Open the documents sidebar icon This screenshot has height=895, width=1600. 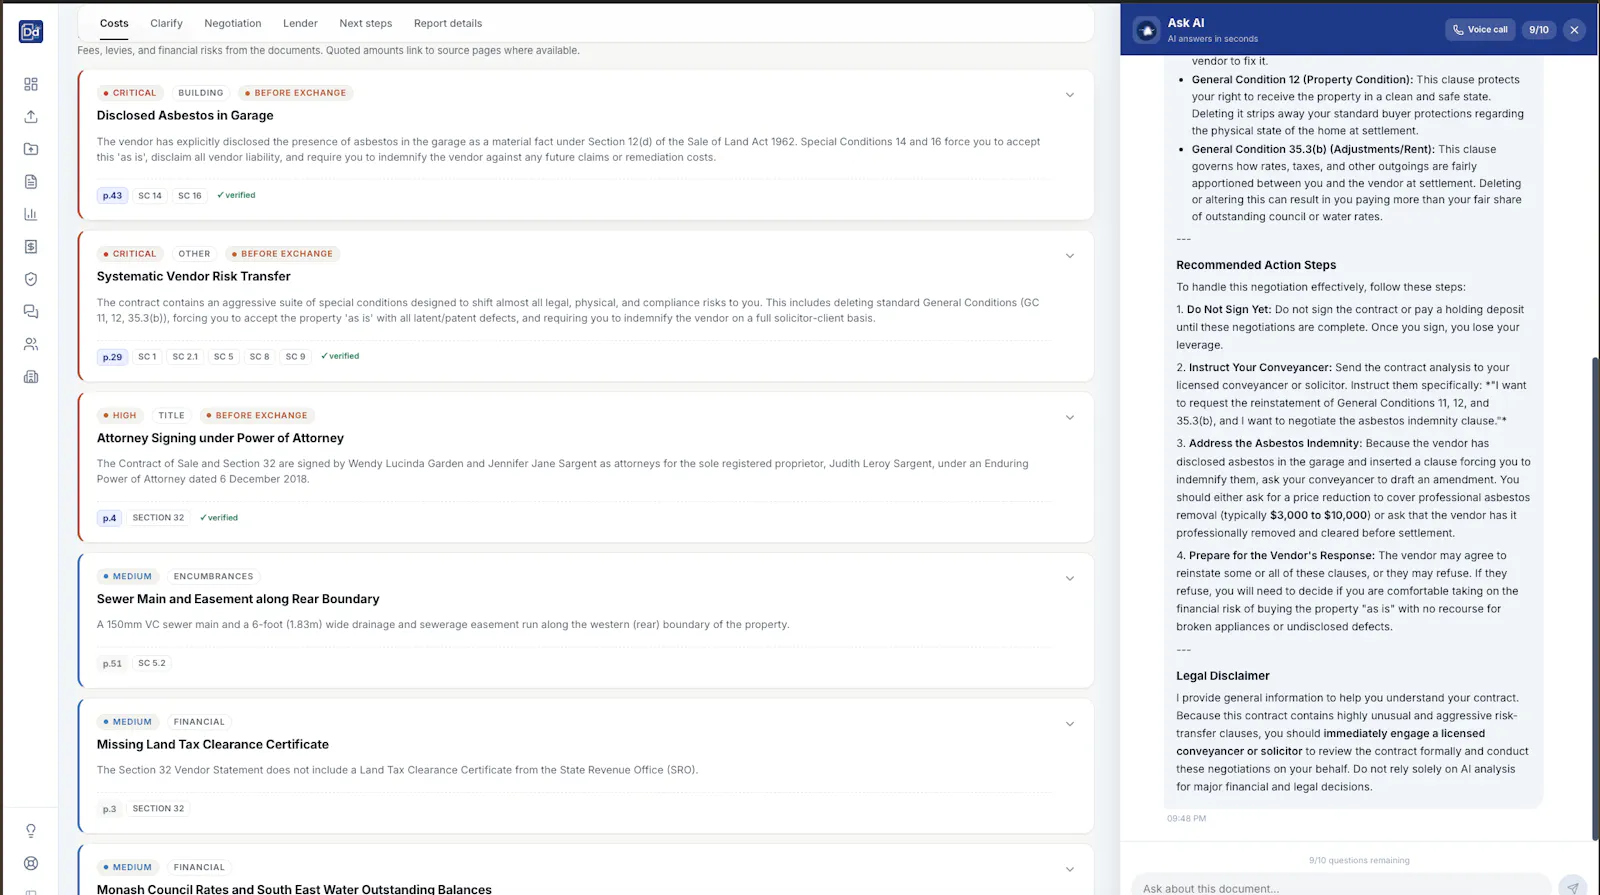[31, 182]
